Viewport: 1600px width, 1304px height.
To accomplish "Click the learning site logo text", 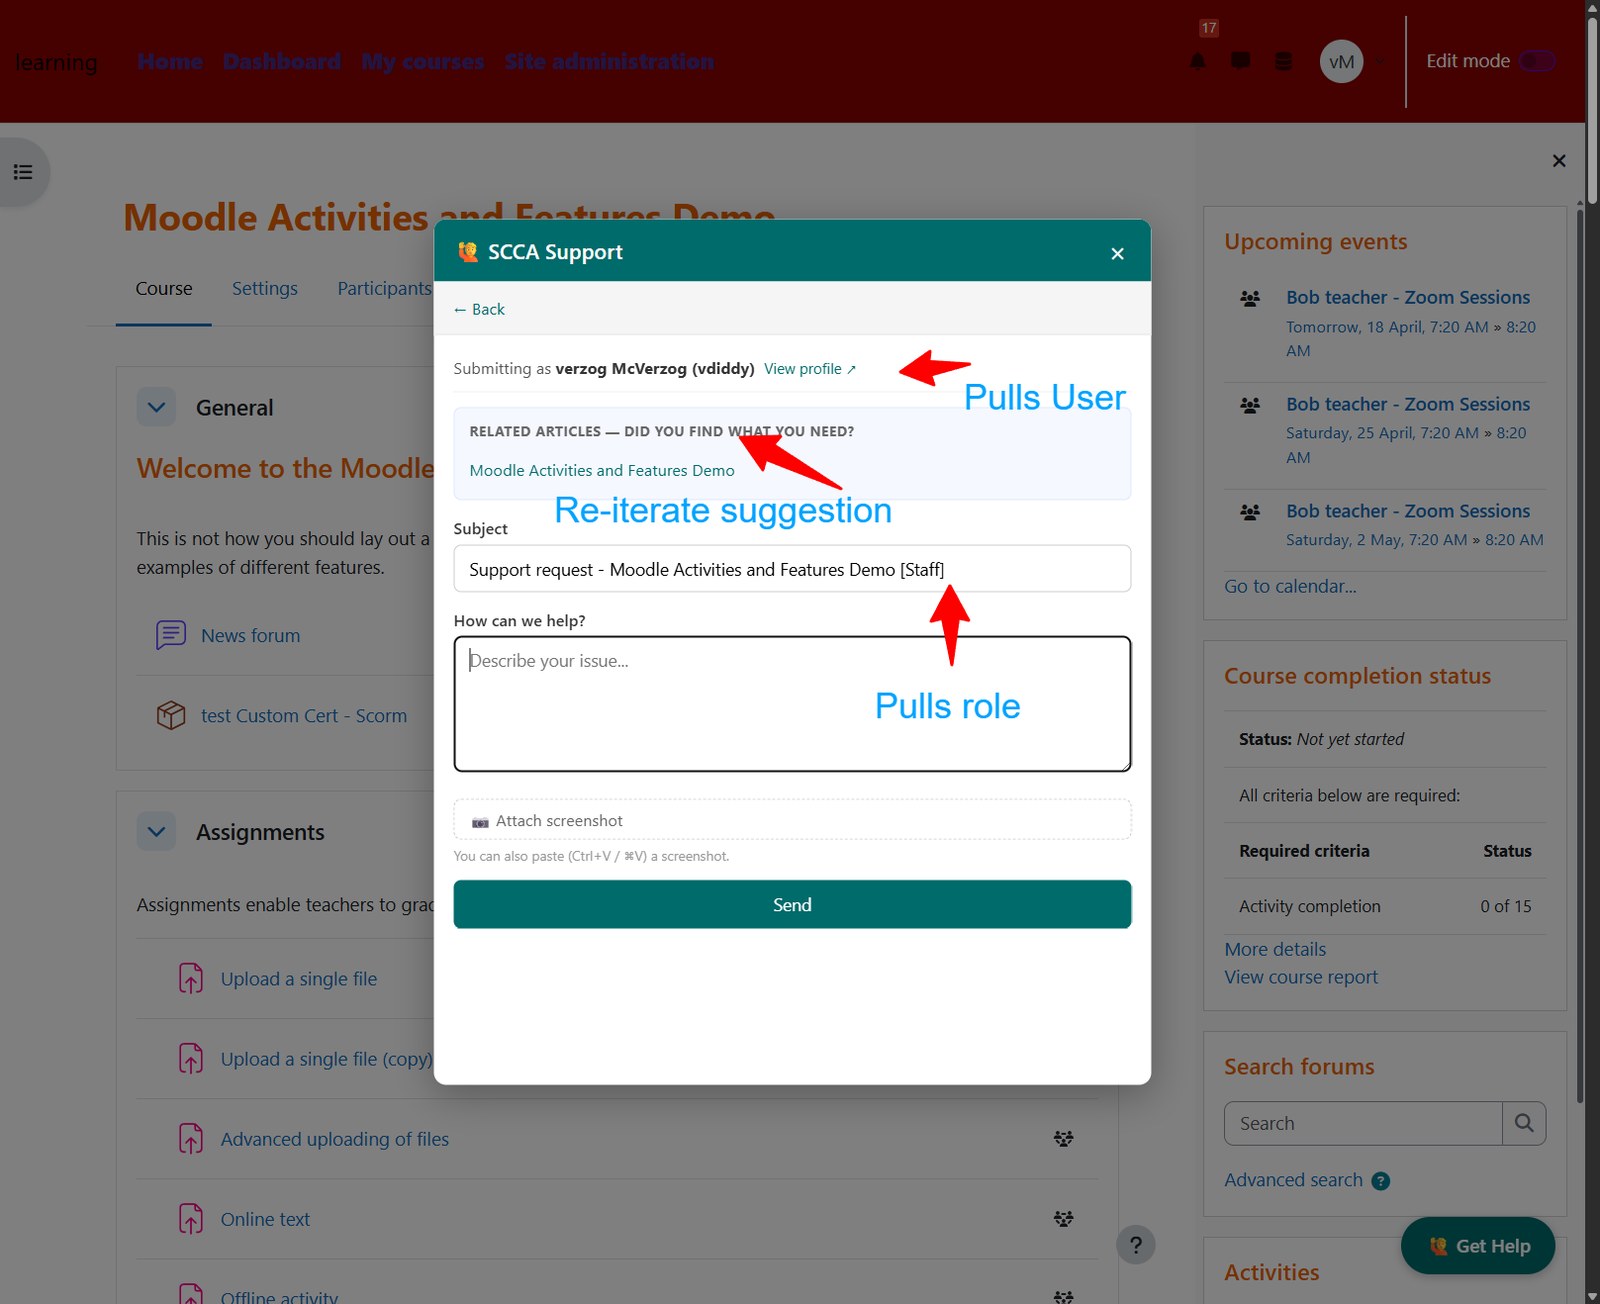I will click(57, 62).
